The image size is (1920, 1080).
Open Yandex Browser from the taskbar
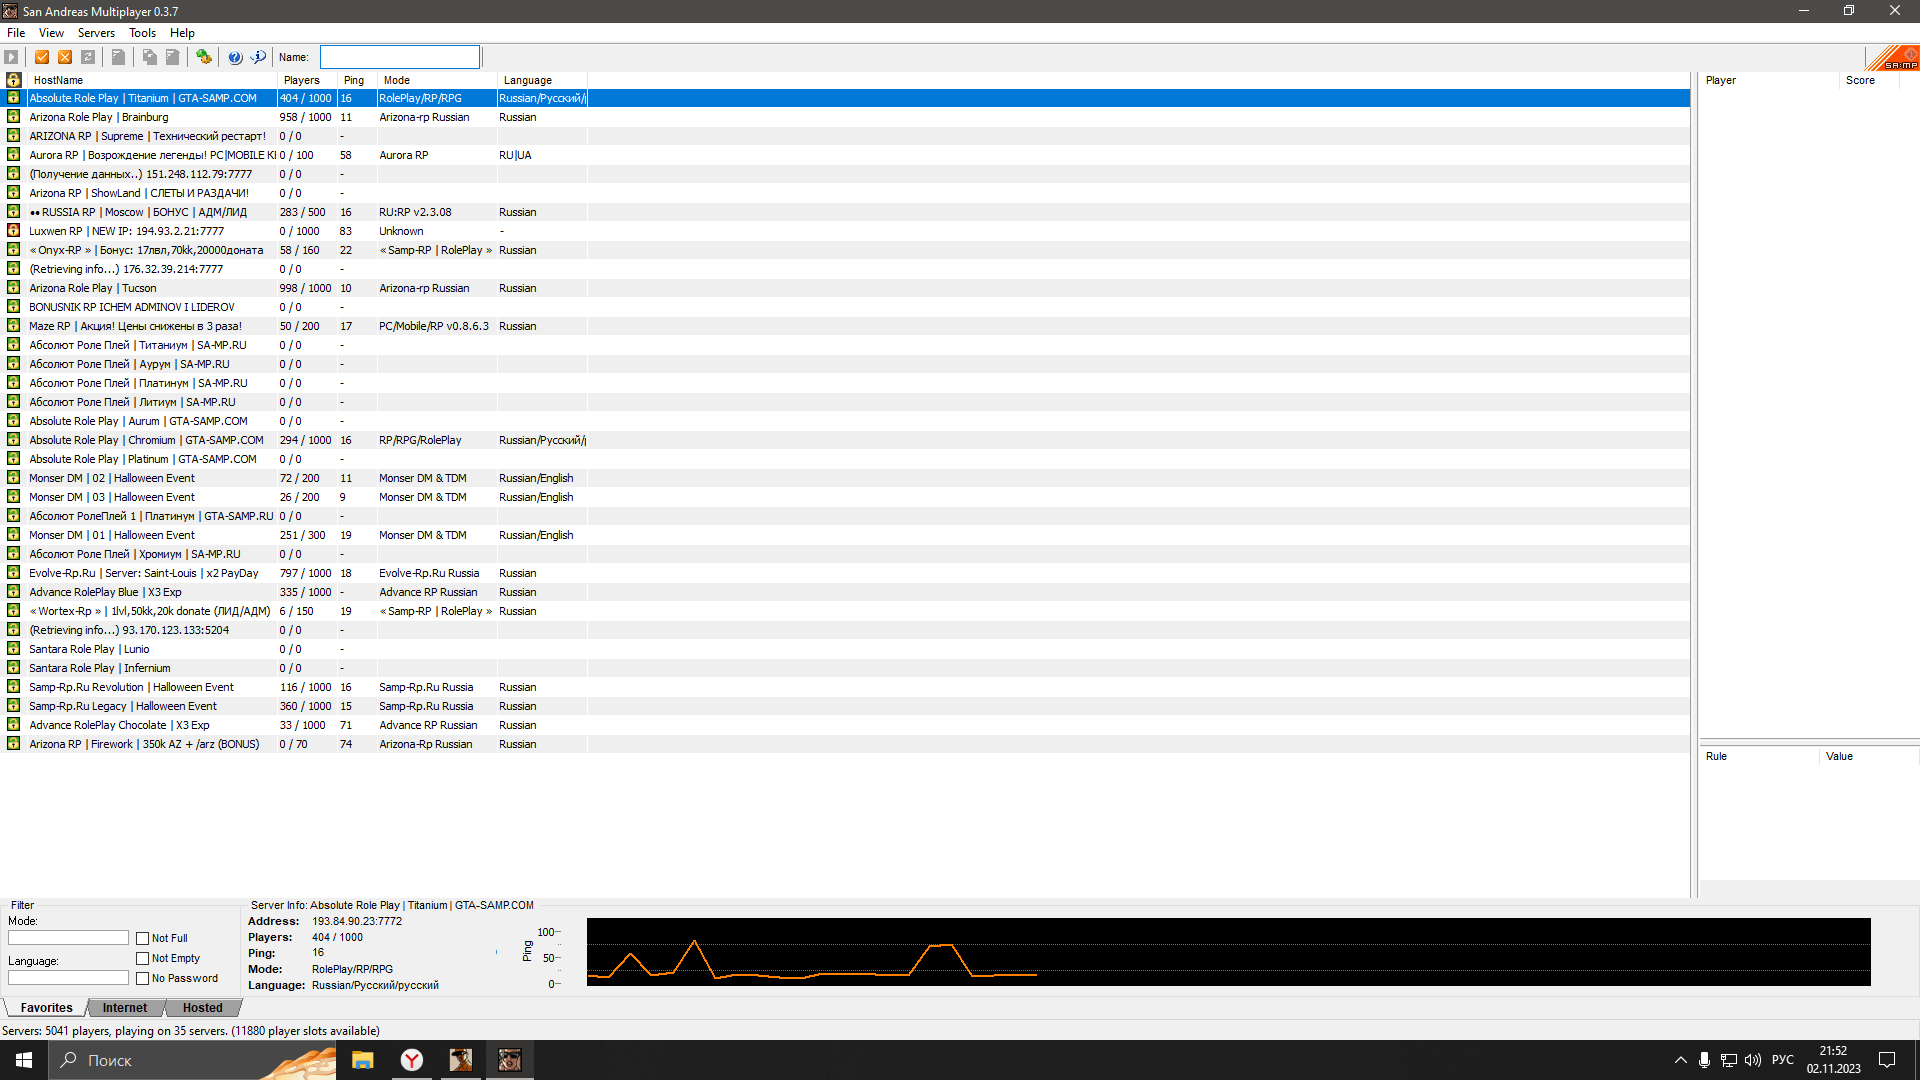tap(412, 1060)
